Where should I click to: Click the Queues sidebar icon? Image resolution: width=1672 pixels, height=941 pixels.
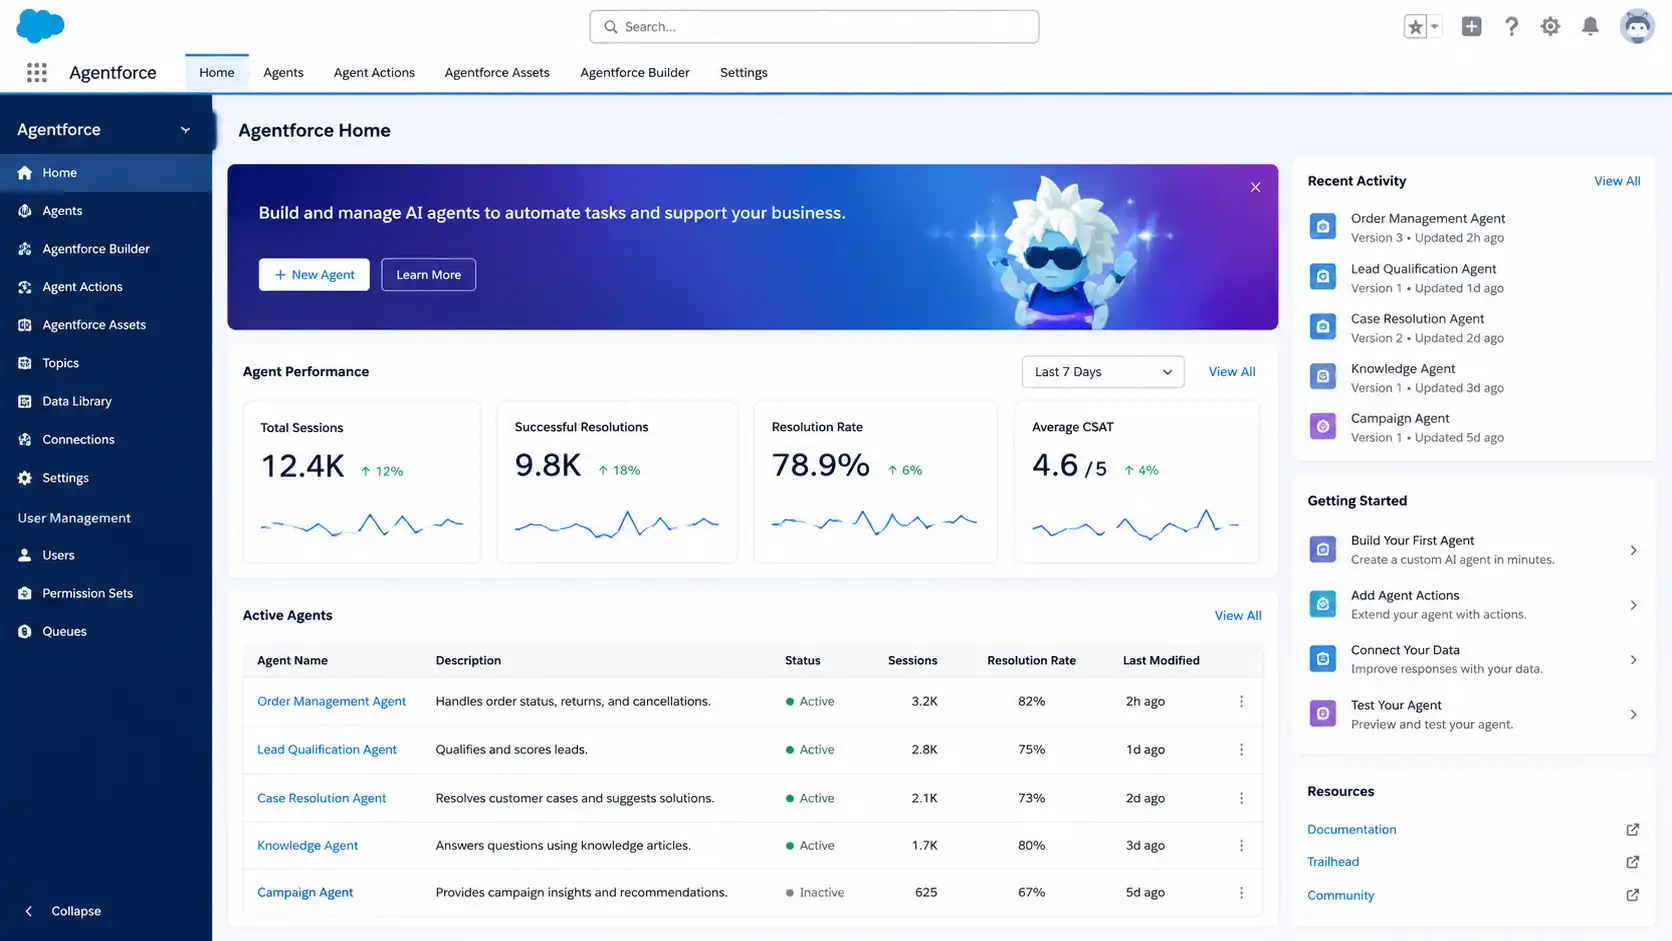pos(25,631)
